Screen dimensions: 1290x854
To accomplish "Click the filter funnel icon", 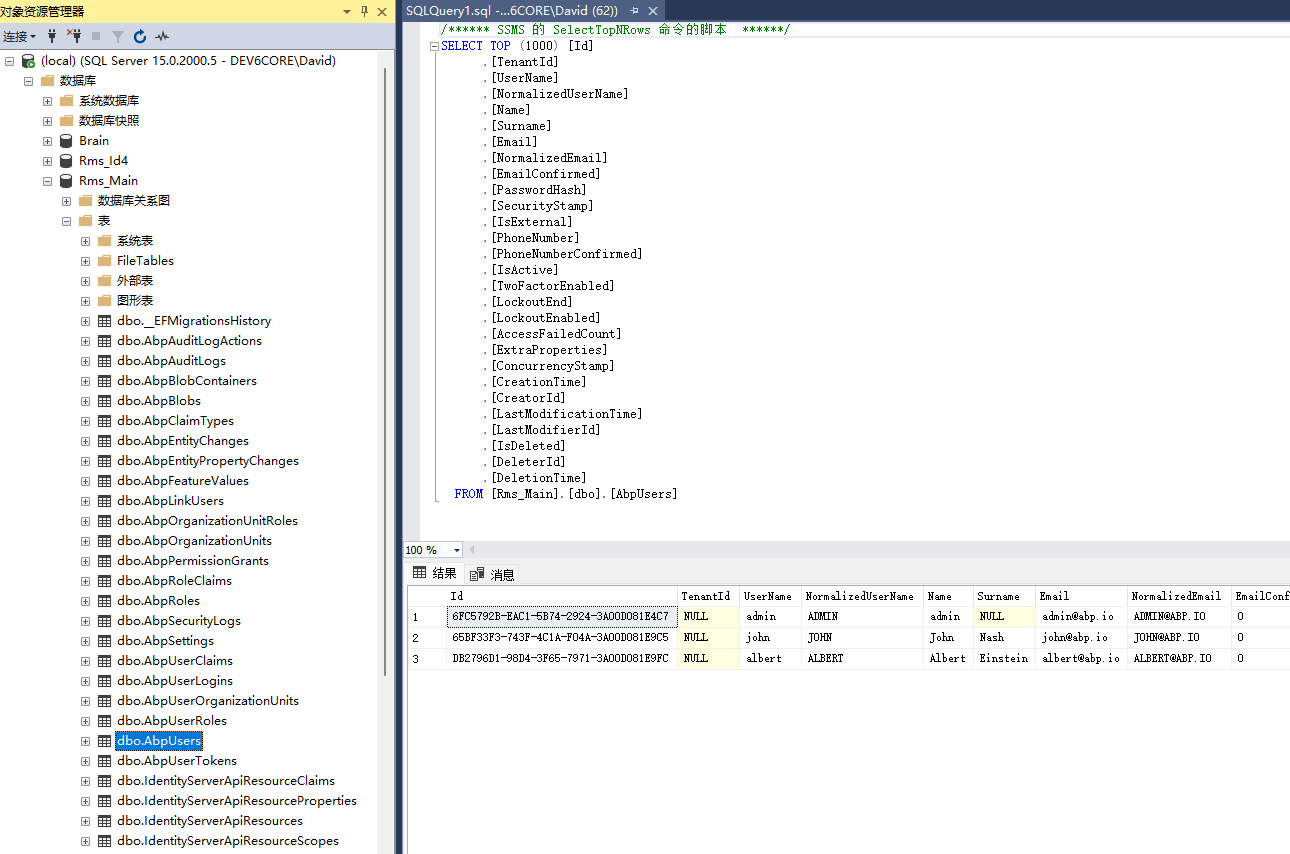I will 118,36.
